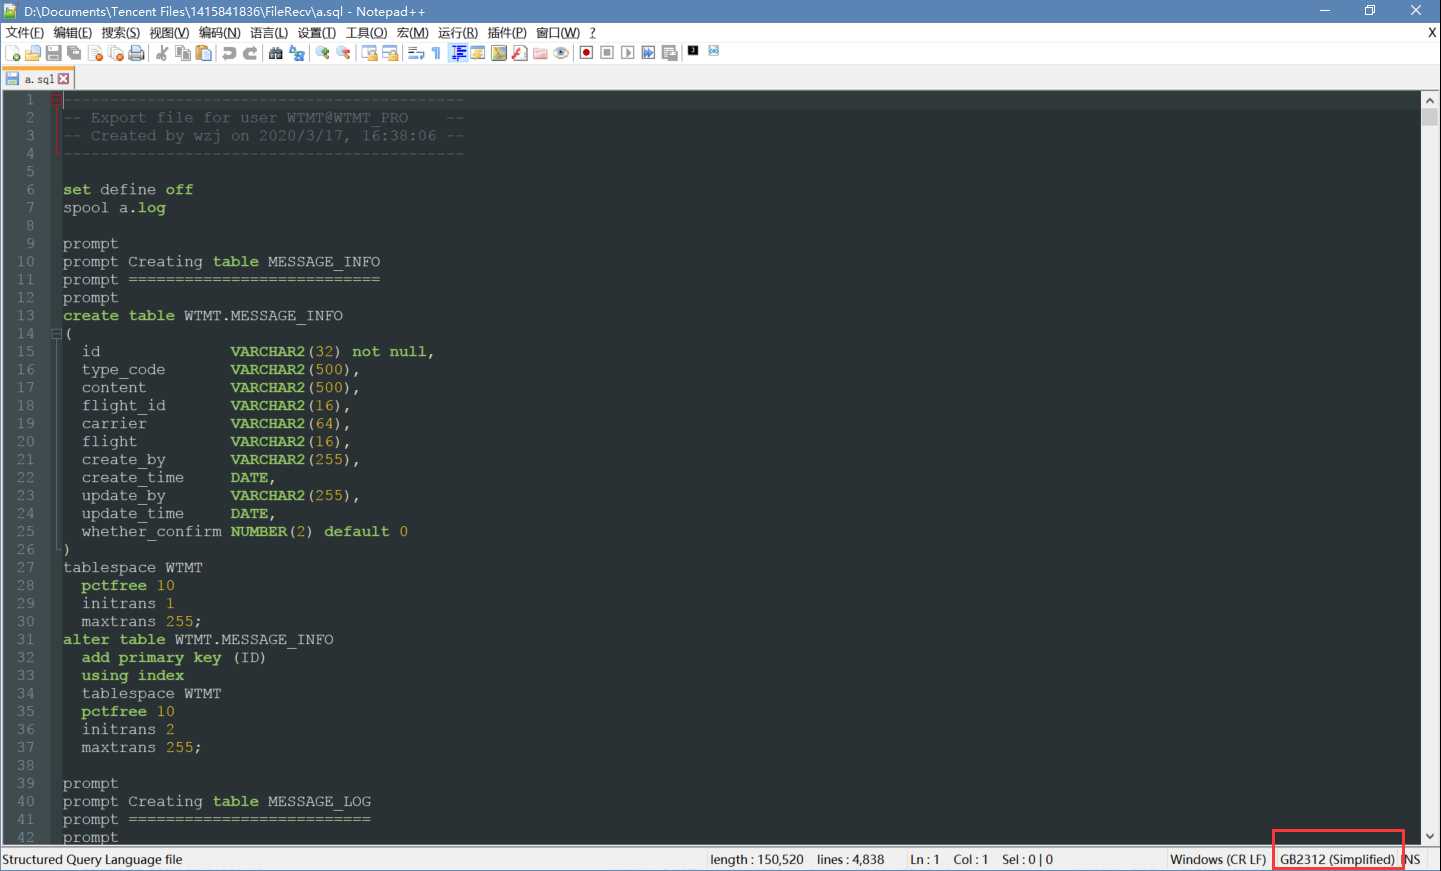The image size is (1441, 871).
Task: Open the user-defined language dialog icon
Action: (478, 53)
